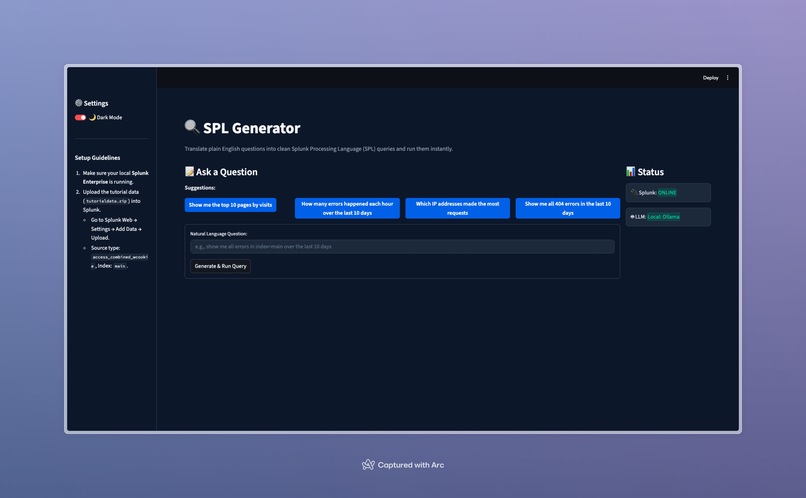Click the 'Make sure your local Splunk' guideline
The image size is (806, 498).
[116, 177]
